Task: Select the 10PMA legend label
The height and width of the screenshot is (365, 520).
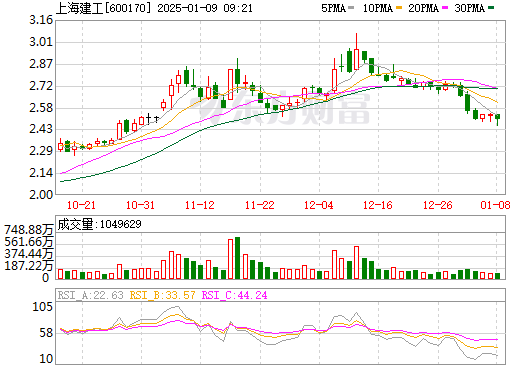Action: pyautogui.click(x=378, y=8)
